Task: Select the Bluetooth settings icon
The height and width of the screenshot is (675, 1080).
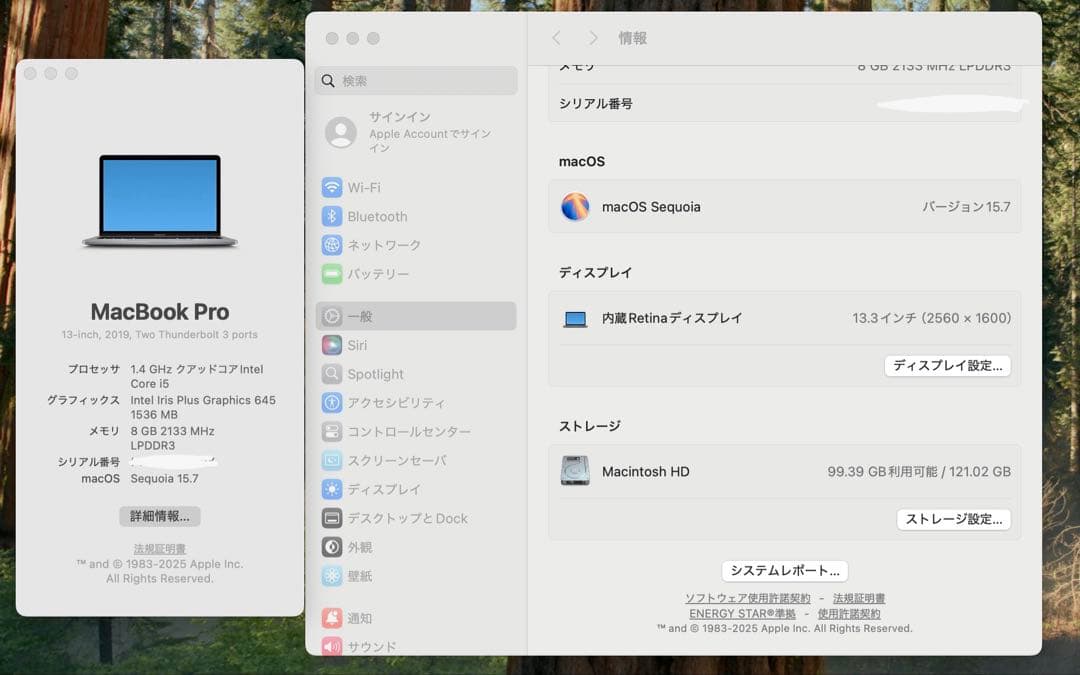Action: [375, 216]
